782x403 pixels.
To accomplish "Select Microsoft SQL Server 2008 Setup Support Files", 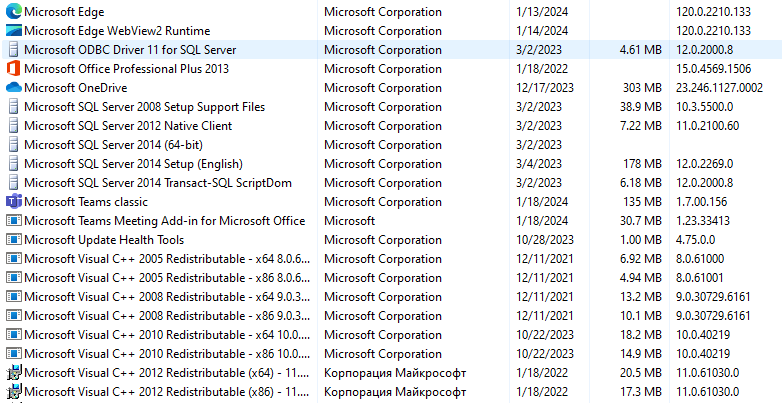I will [145, 106].
